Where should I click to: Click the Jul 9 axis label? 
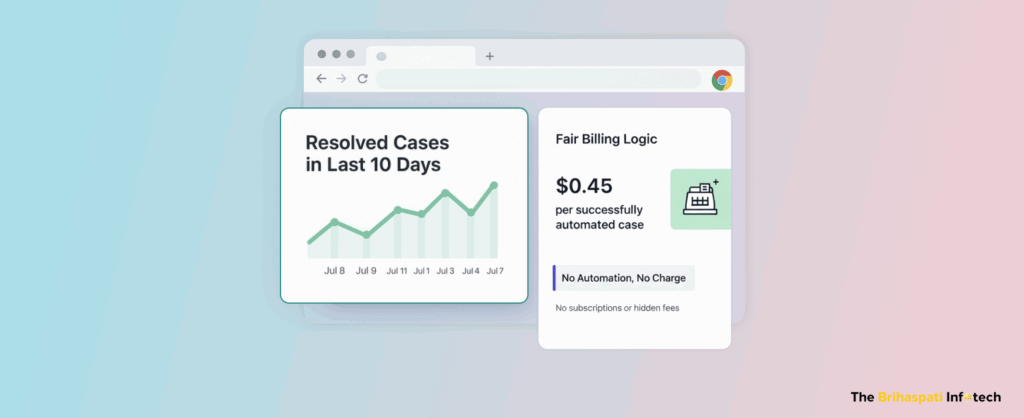366,270
